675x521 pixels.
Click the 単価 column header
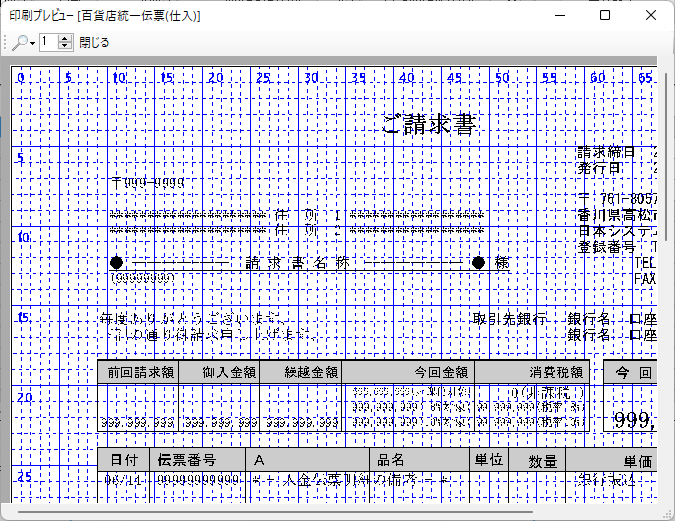[x=612, y=460]
